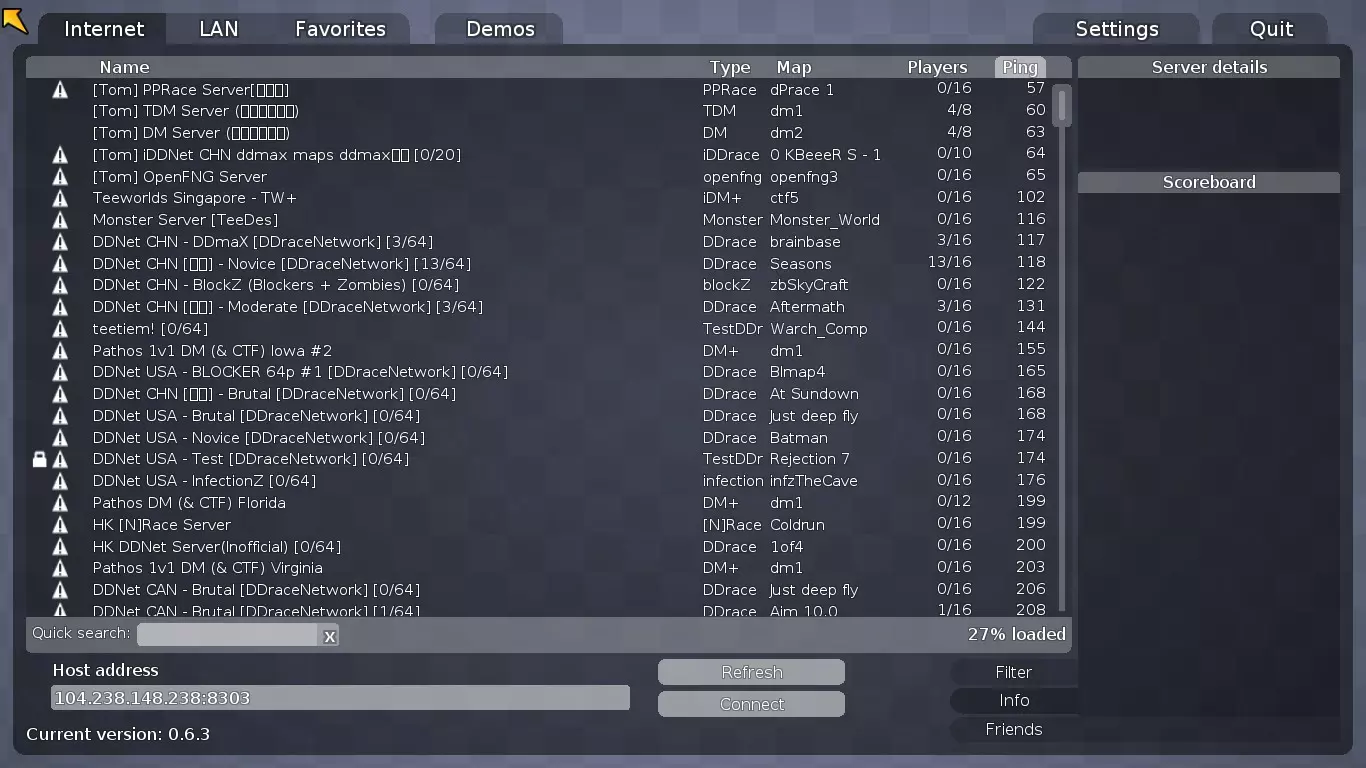Screen dimensions: 1366x768
Task: Switch to the Internet tab
Action: coord(104,29)
